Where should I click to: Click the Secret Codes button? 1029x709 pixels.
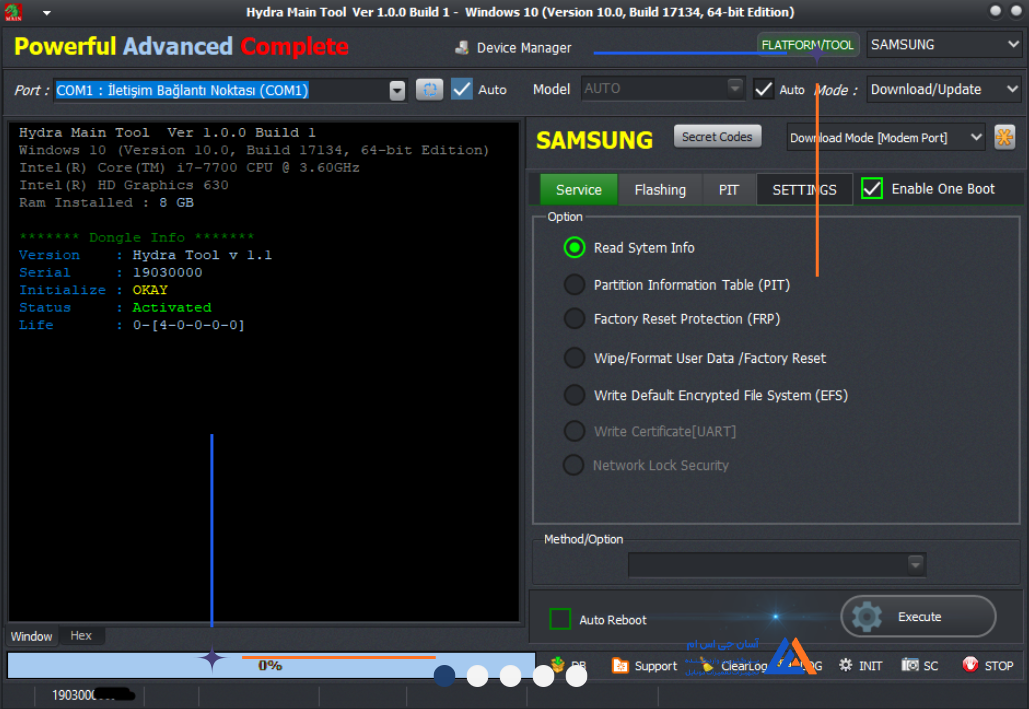(x=717, y=137)
